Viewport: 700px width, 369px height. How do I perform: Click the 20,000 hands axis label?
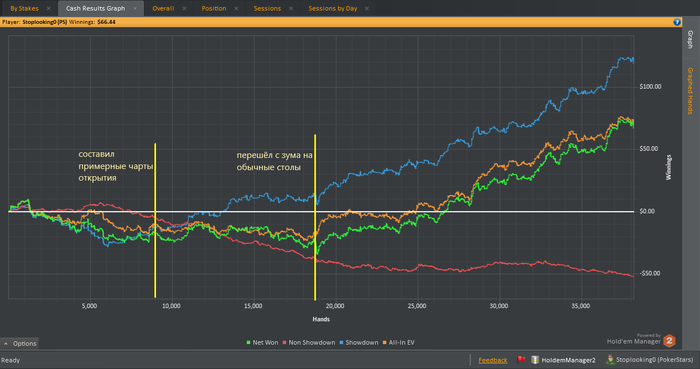click(335, 306)
